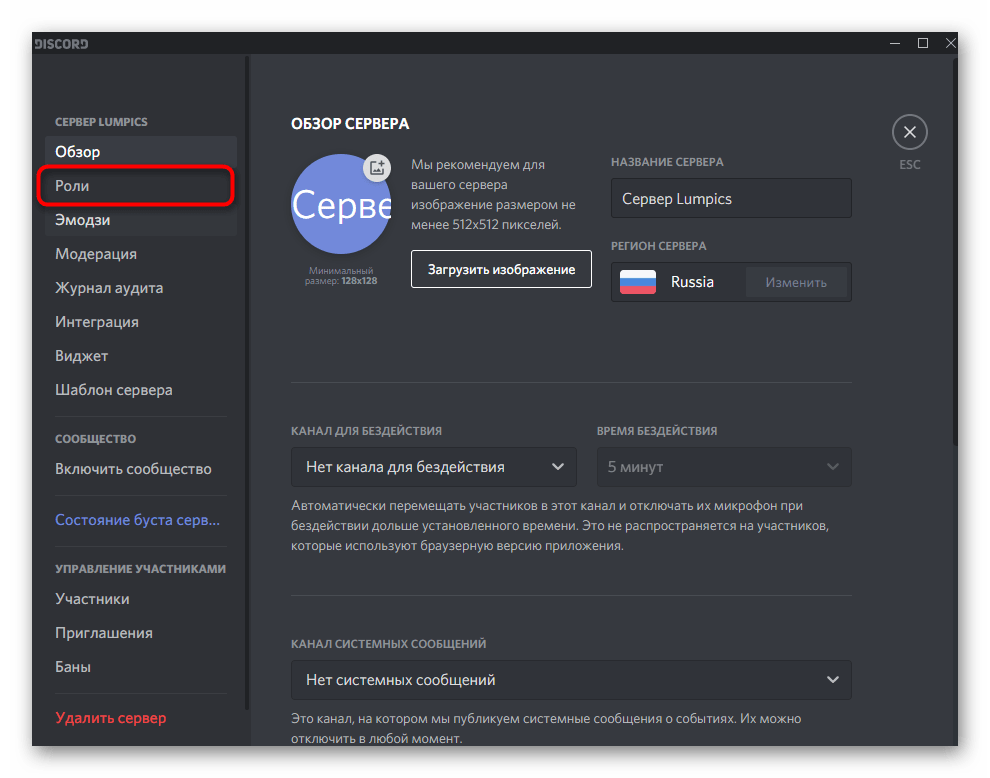The height and width of the screenshot is (778, 990).
Task: Expand the '5 минут' inactivity time dropdown
Action: 723,466
